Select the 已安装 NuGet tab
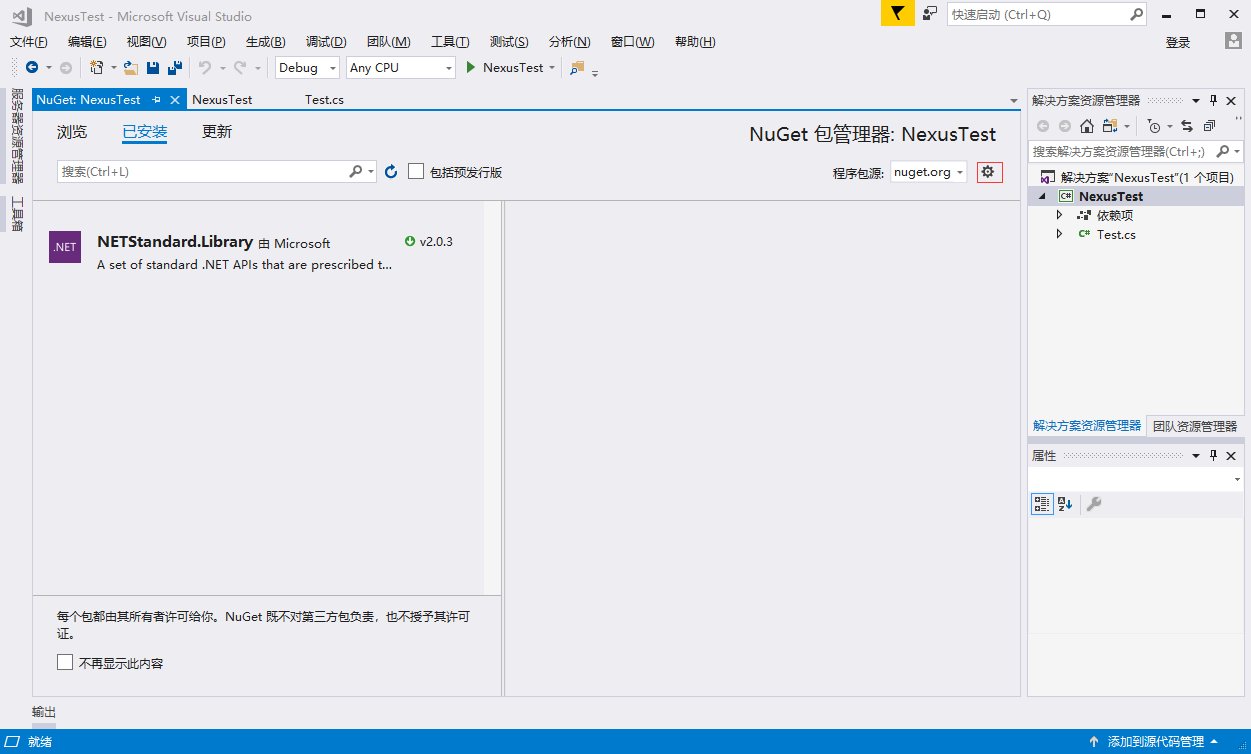The height and width of the screenshot is (754, 1251). pos(145,132)
